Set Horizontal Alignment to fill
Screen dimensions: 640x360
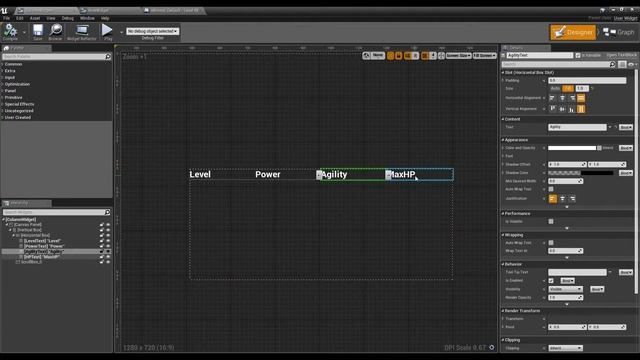coord(581,98)
